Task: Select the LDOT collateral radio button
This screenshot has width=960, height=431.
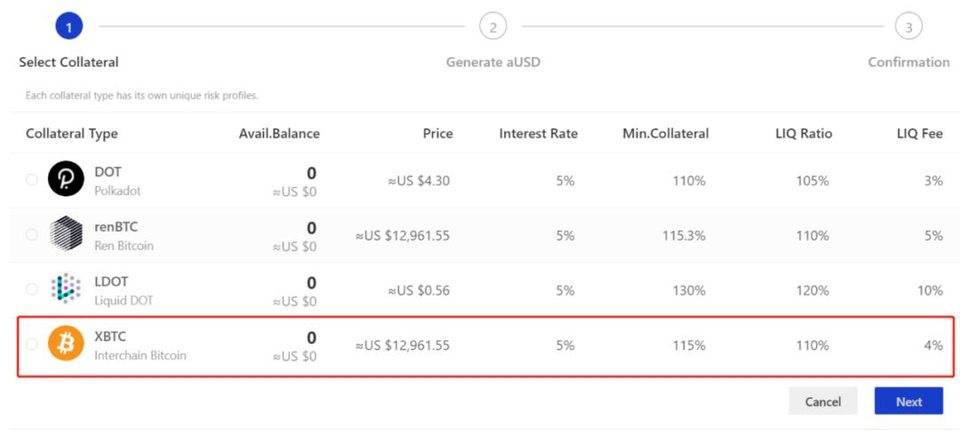Action: pyautogui.click(x=32, y=290)
